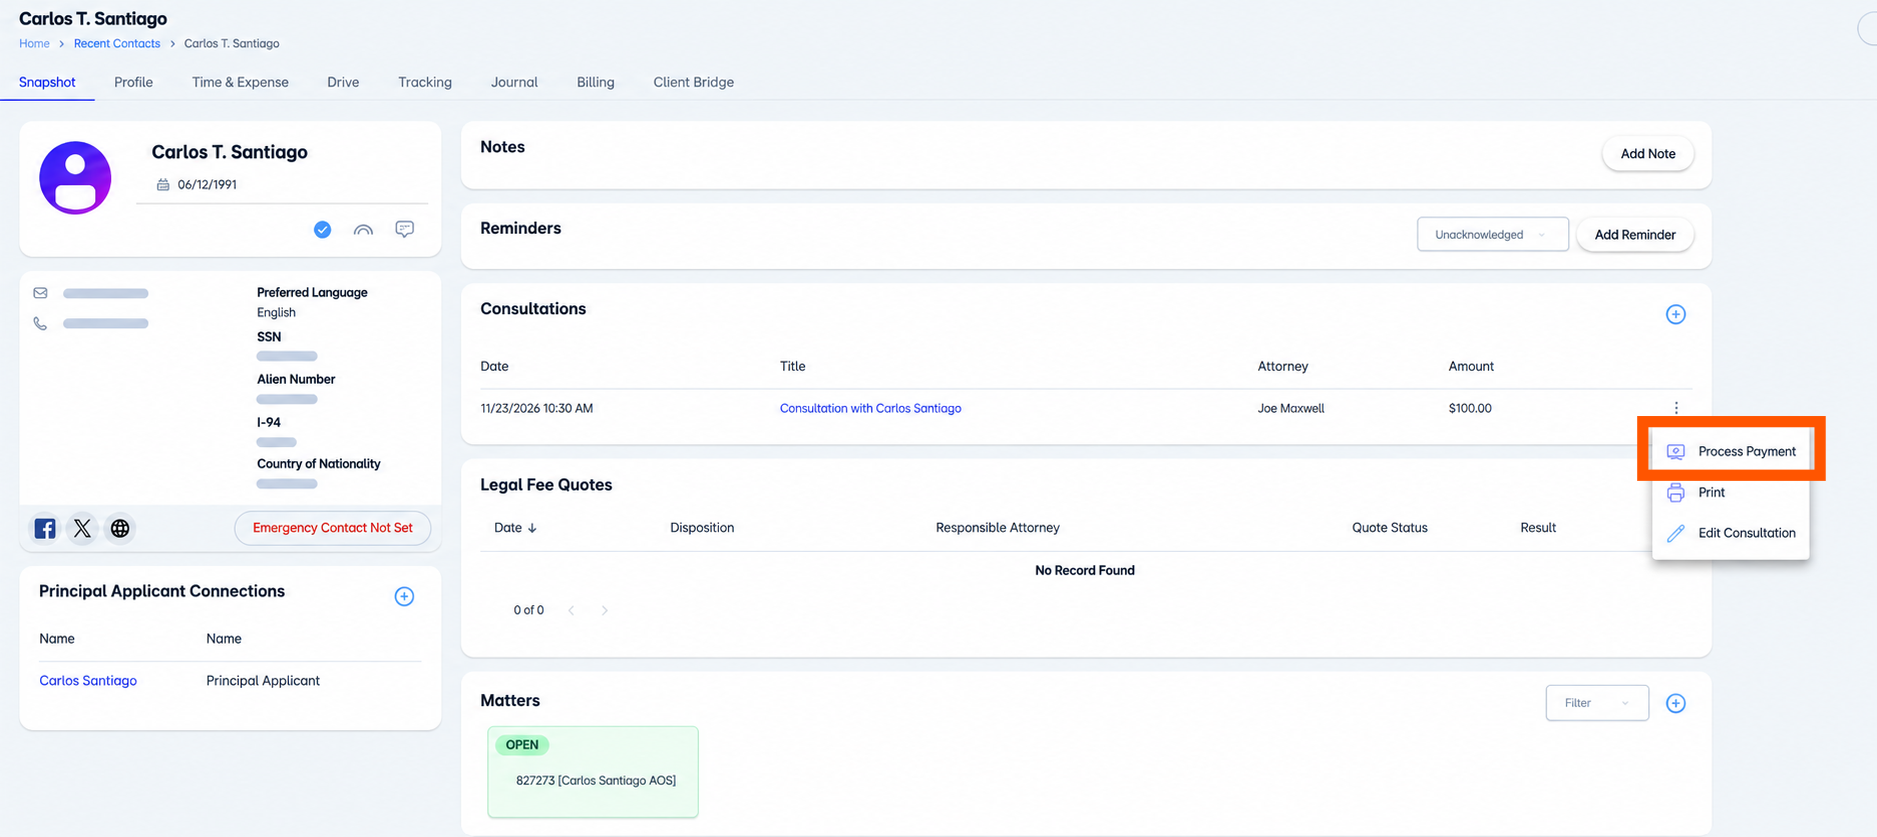
Task: Open the Time & Expense tab
Action: point(240,82)
